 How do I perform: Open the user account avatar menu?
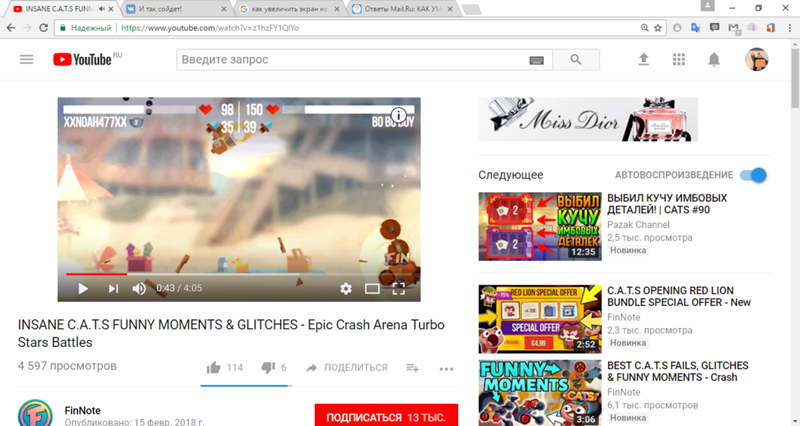point(756,60)
